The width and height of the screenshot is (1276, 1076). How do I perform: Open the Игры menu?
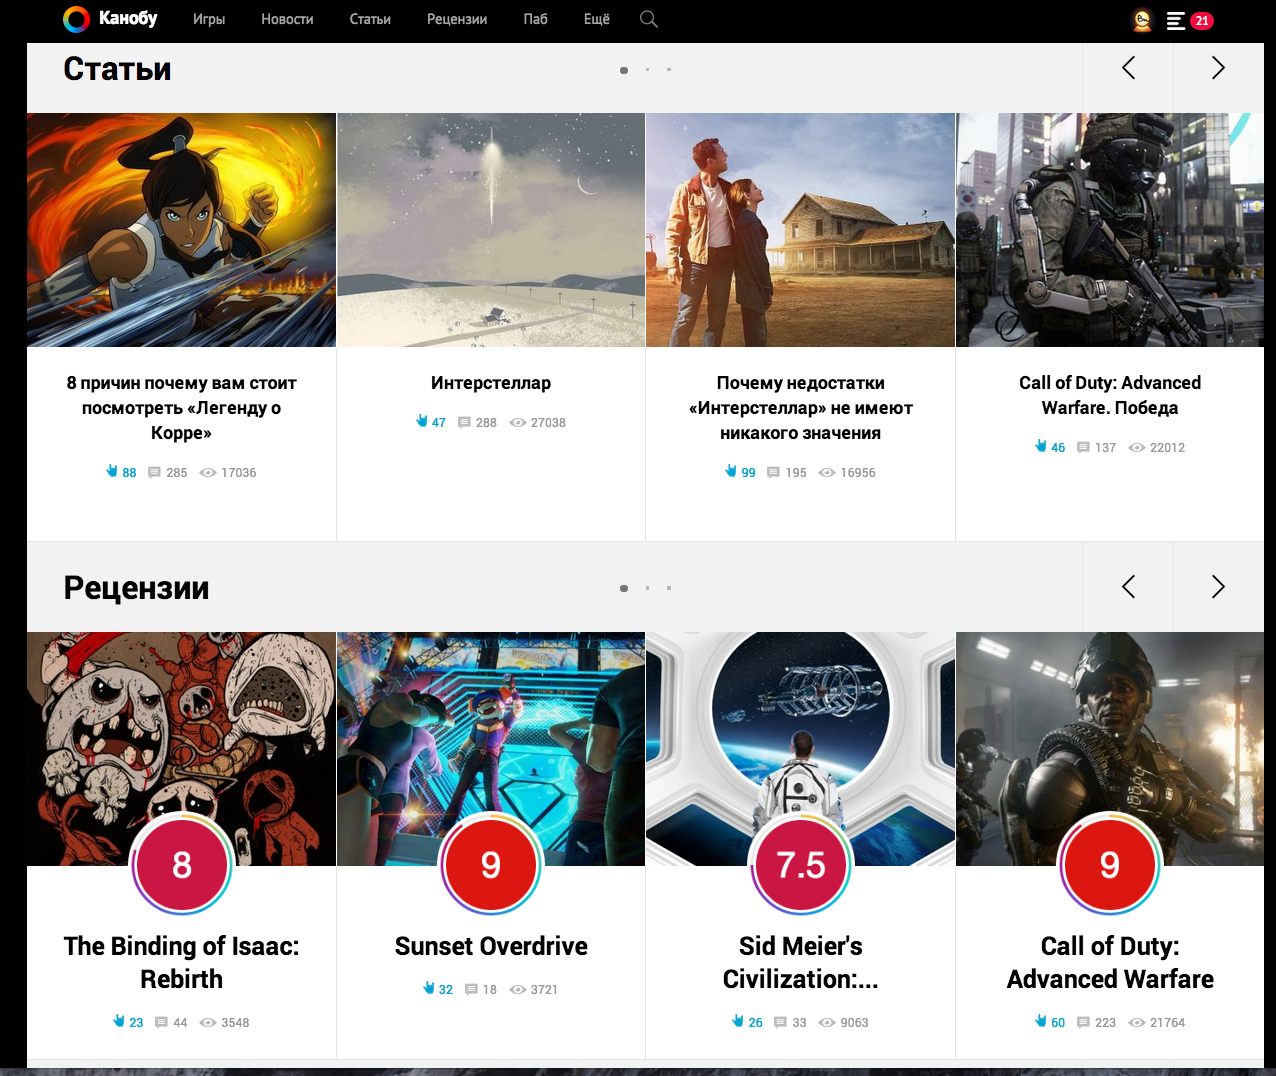point(209,19)
